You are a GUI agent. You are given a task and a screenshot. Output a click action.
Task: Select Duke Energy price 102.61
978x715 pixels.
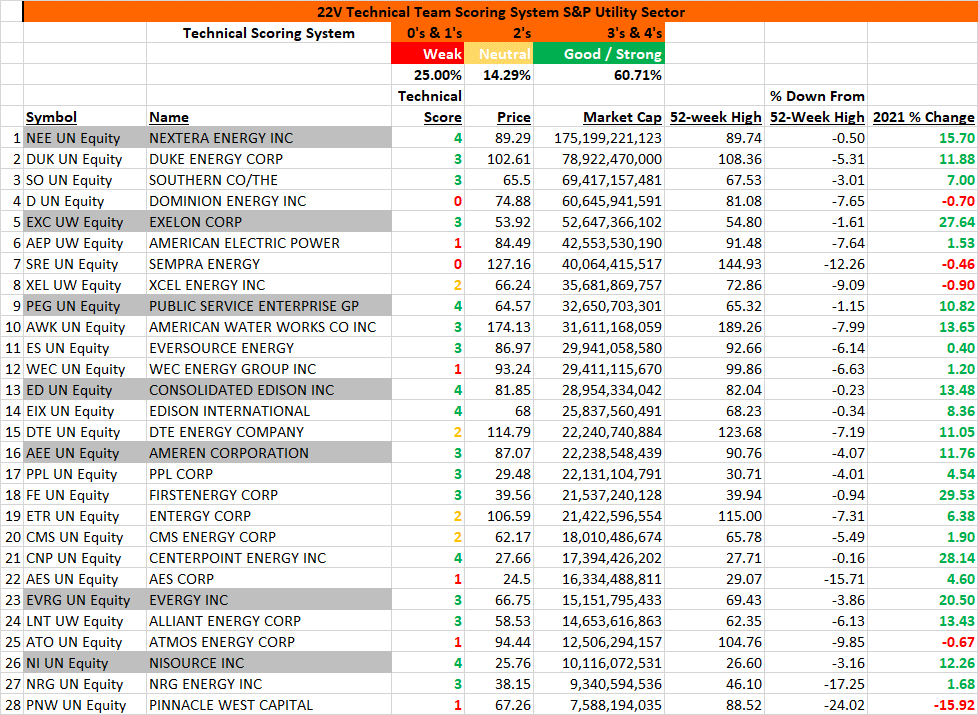[x=498, y=159]
